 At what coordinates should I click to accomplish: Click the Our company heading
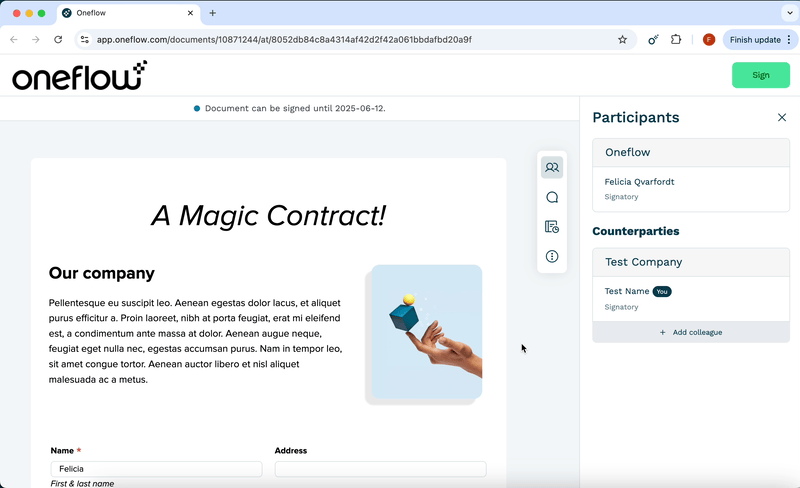(x=102, y=273)
